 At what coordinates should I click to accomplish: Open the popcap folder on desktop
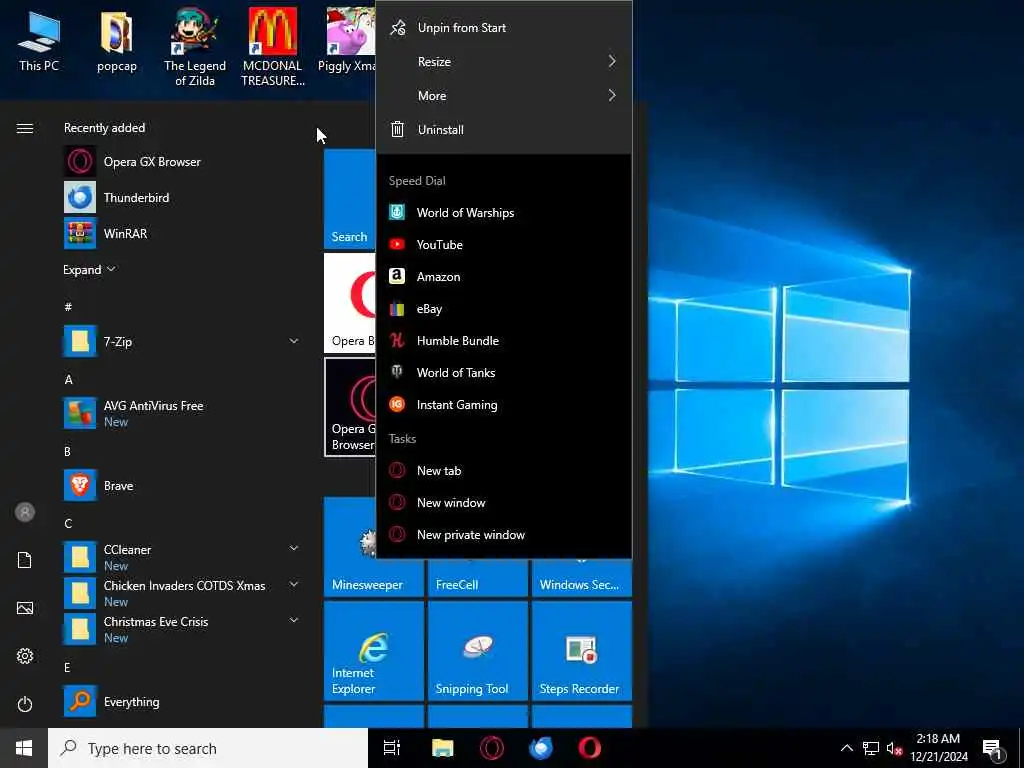116,42
